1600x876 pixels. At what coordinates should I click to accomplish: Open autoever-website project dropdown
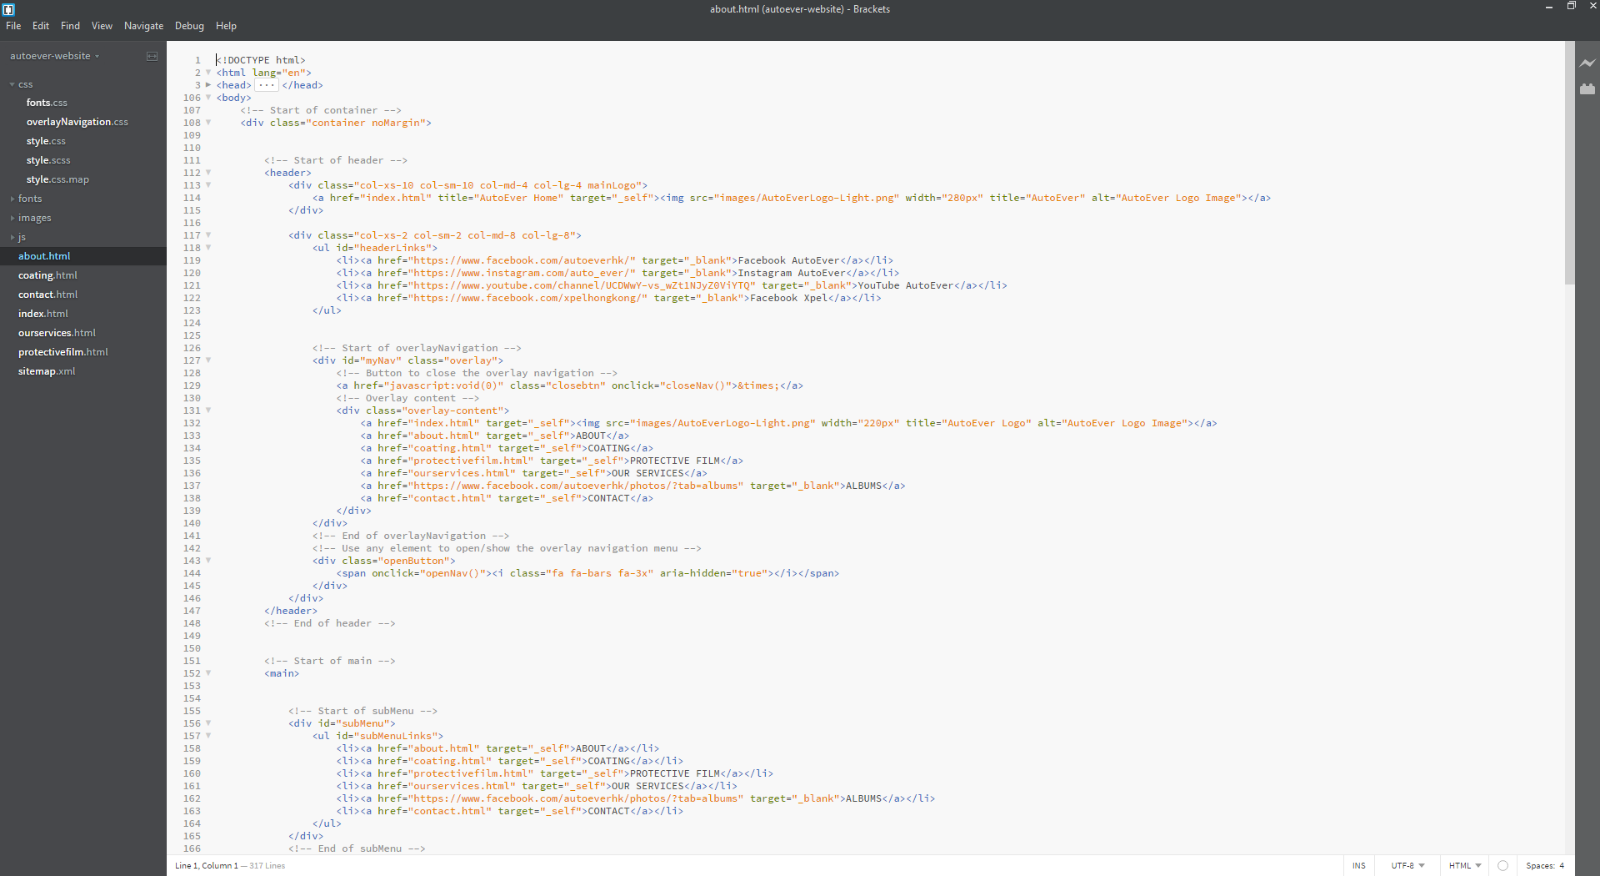tap(55, 56)
